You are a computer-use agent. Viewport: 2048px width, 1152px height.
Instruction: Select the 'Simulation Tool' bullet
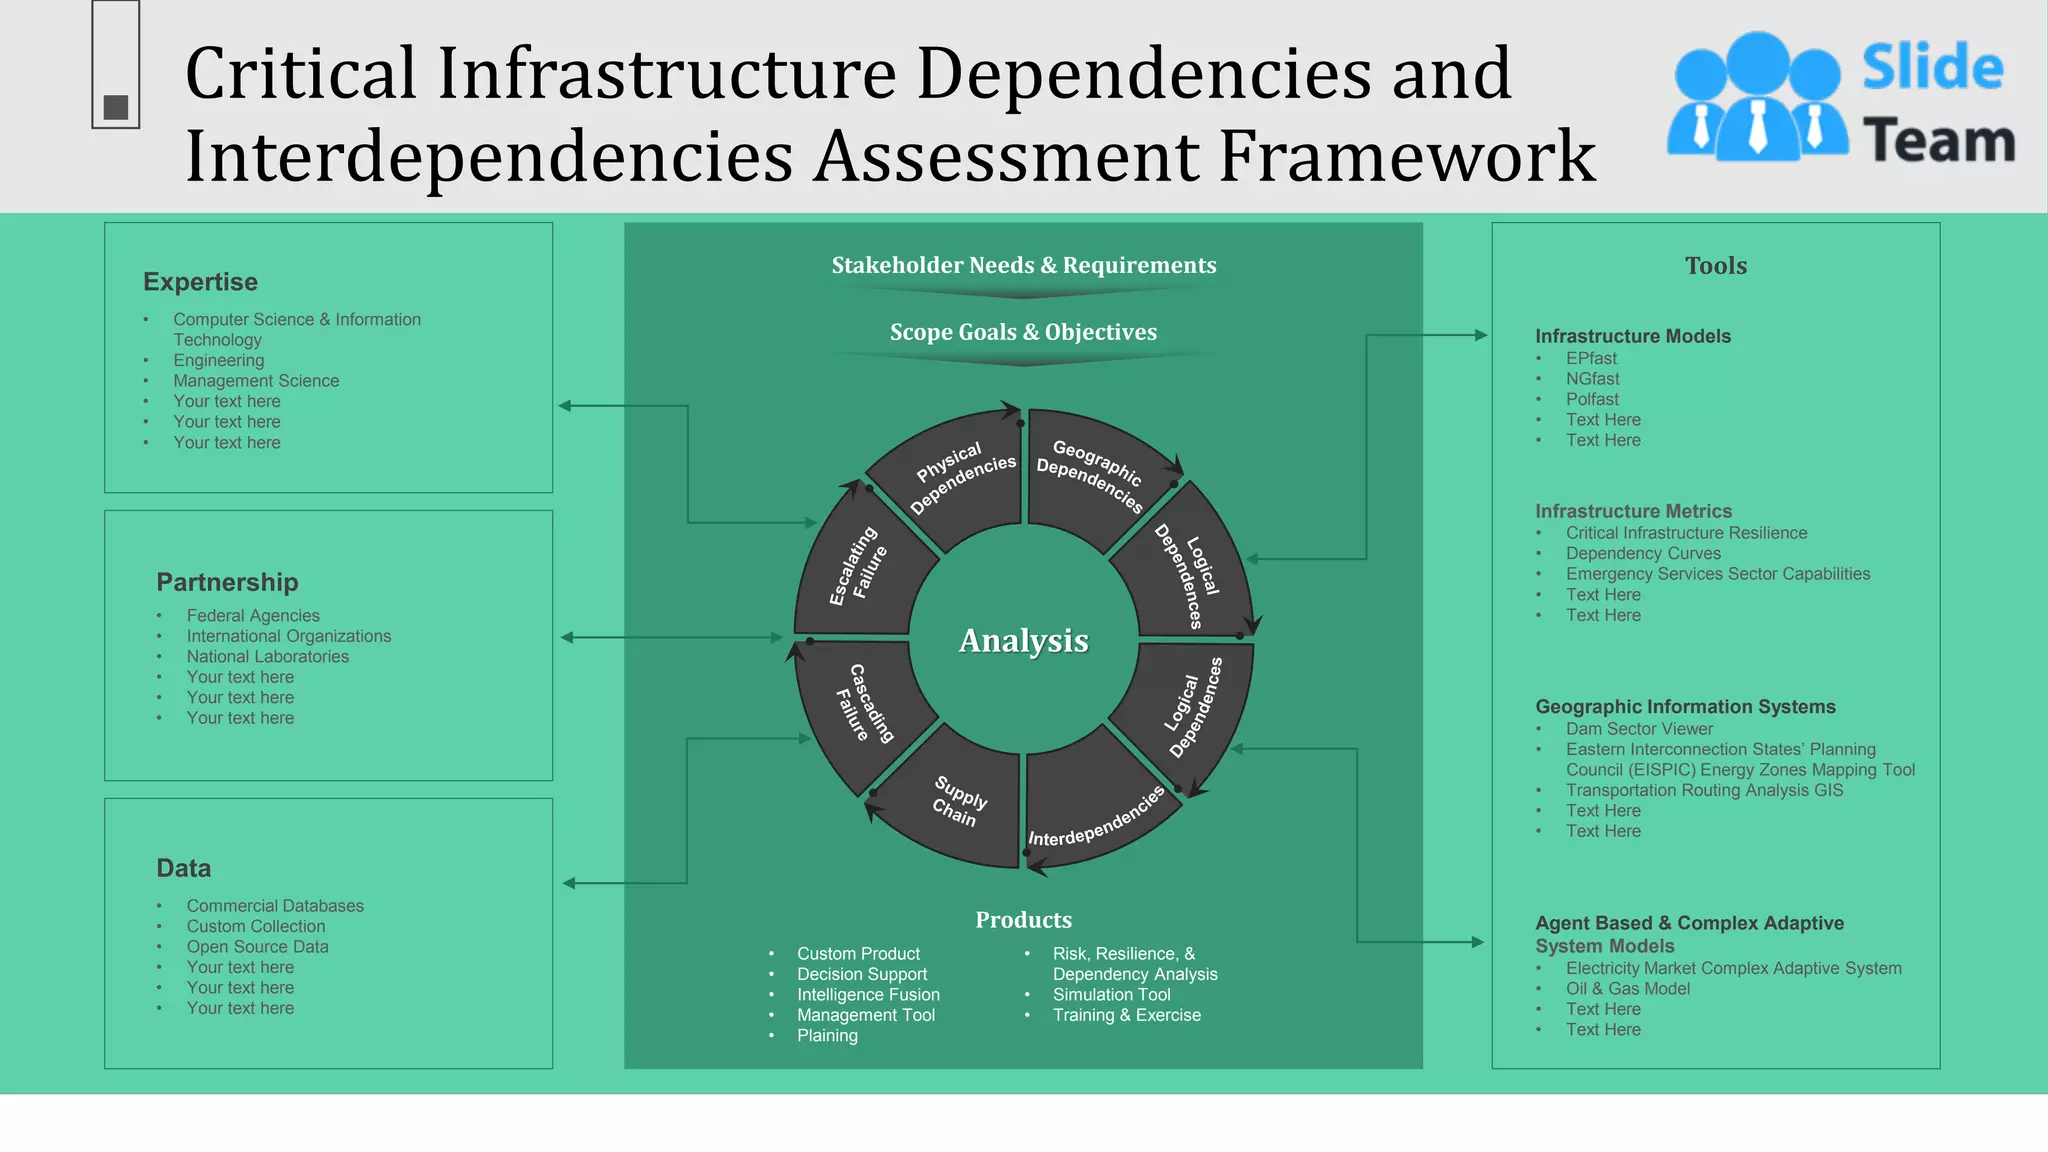pyautogui.click(x=1111, y=995)
